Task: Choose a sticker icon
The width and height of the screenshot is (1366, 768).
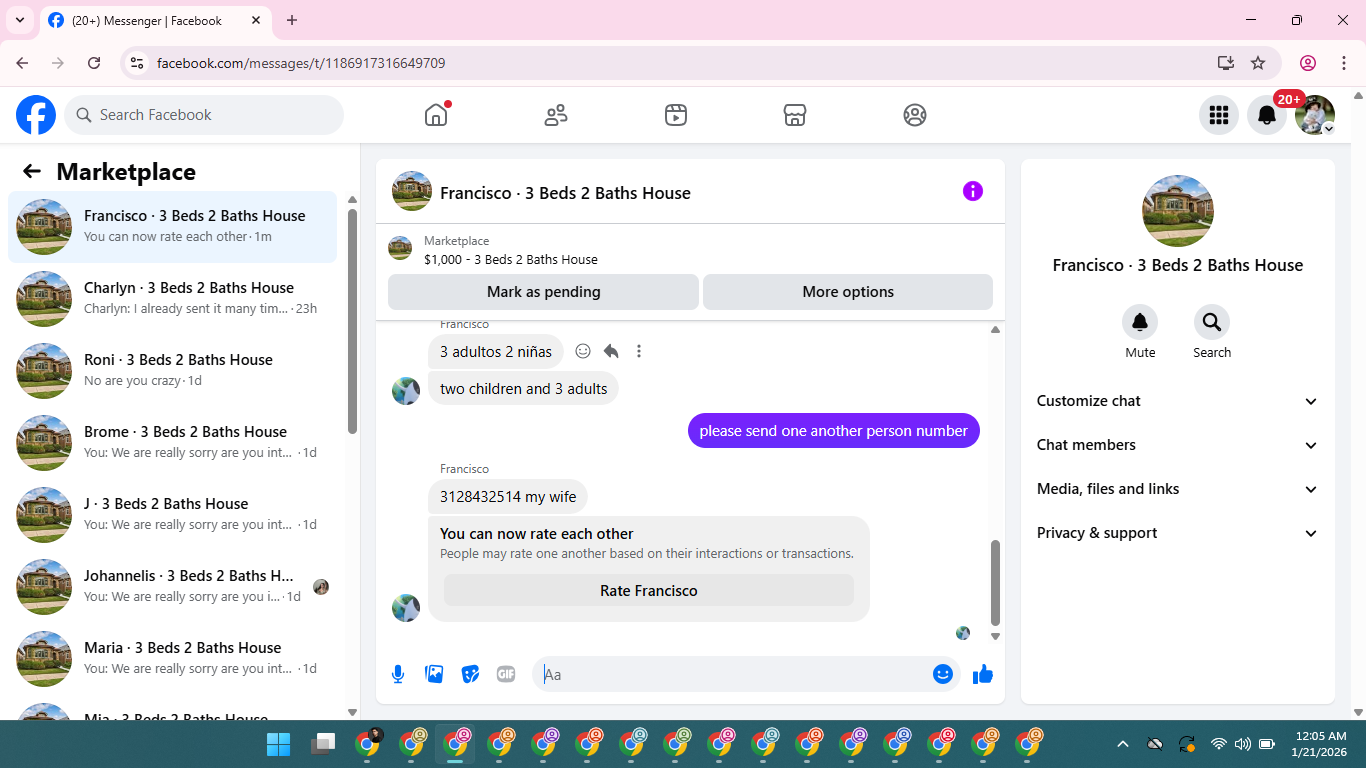Action: tap(470, 674)
